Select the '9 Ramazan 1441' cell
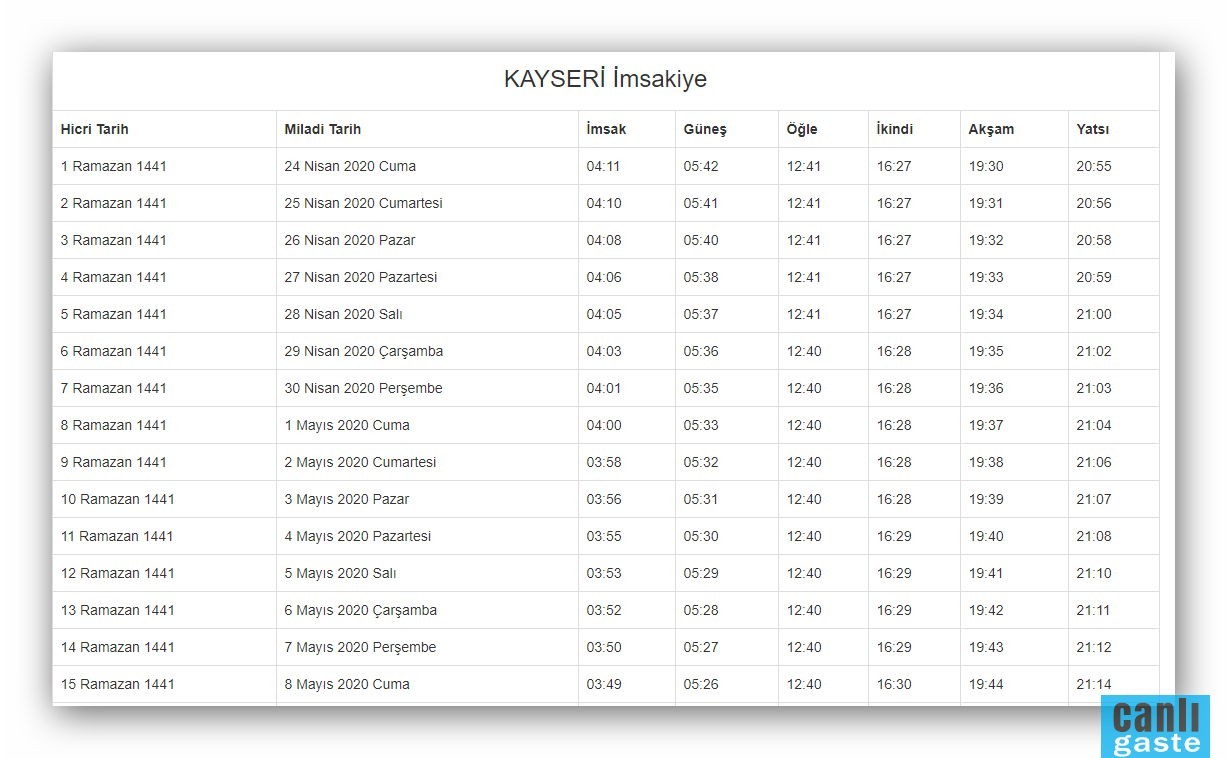 click(x=113, y=462)
